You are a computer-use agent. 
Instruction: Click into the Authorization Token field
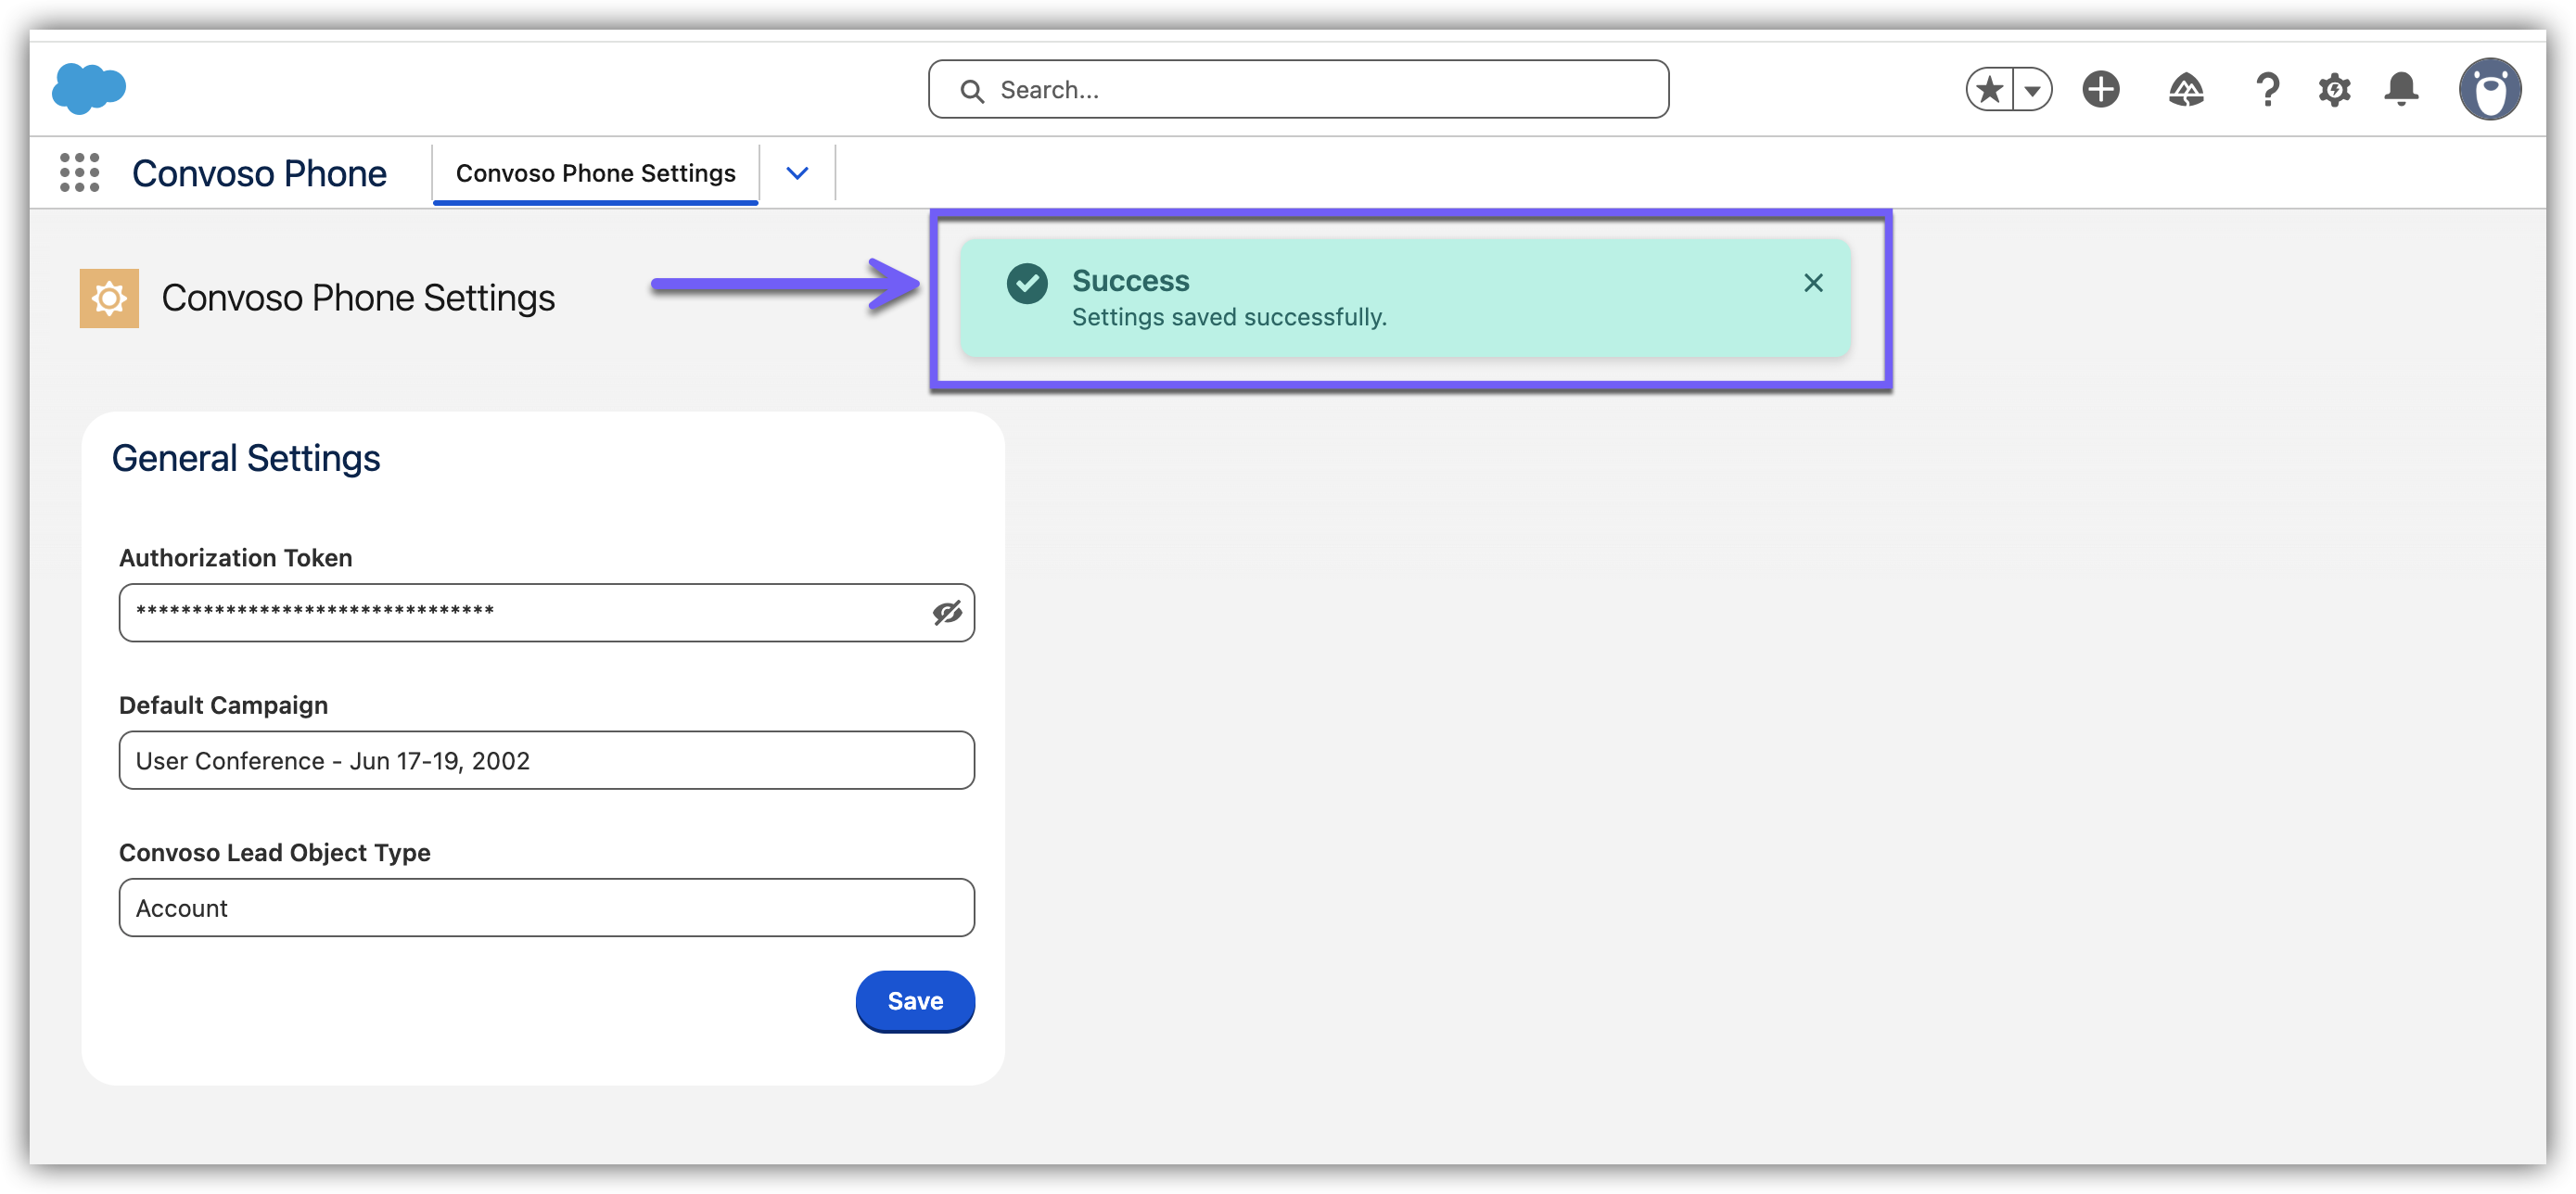[x=520, y=612]
